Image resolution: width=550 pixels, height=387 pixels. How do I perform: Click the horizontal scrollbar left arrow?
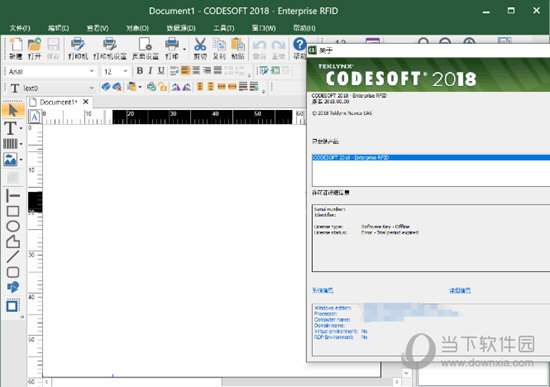tap(47, 382)
